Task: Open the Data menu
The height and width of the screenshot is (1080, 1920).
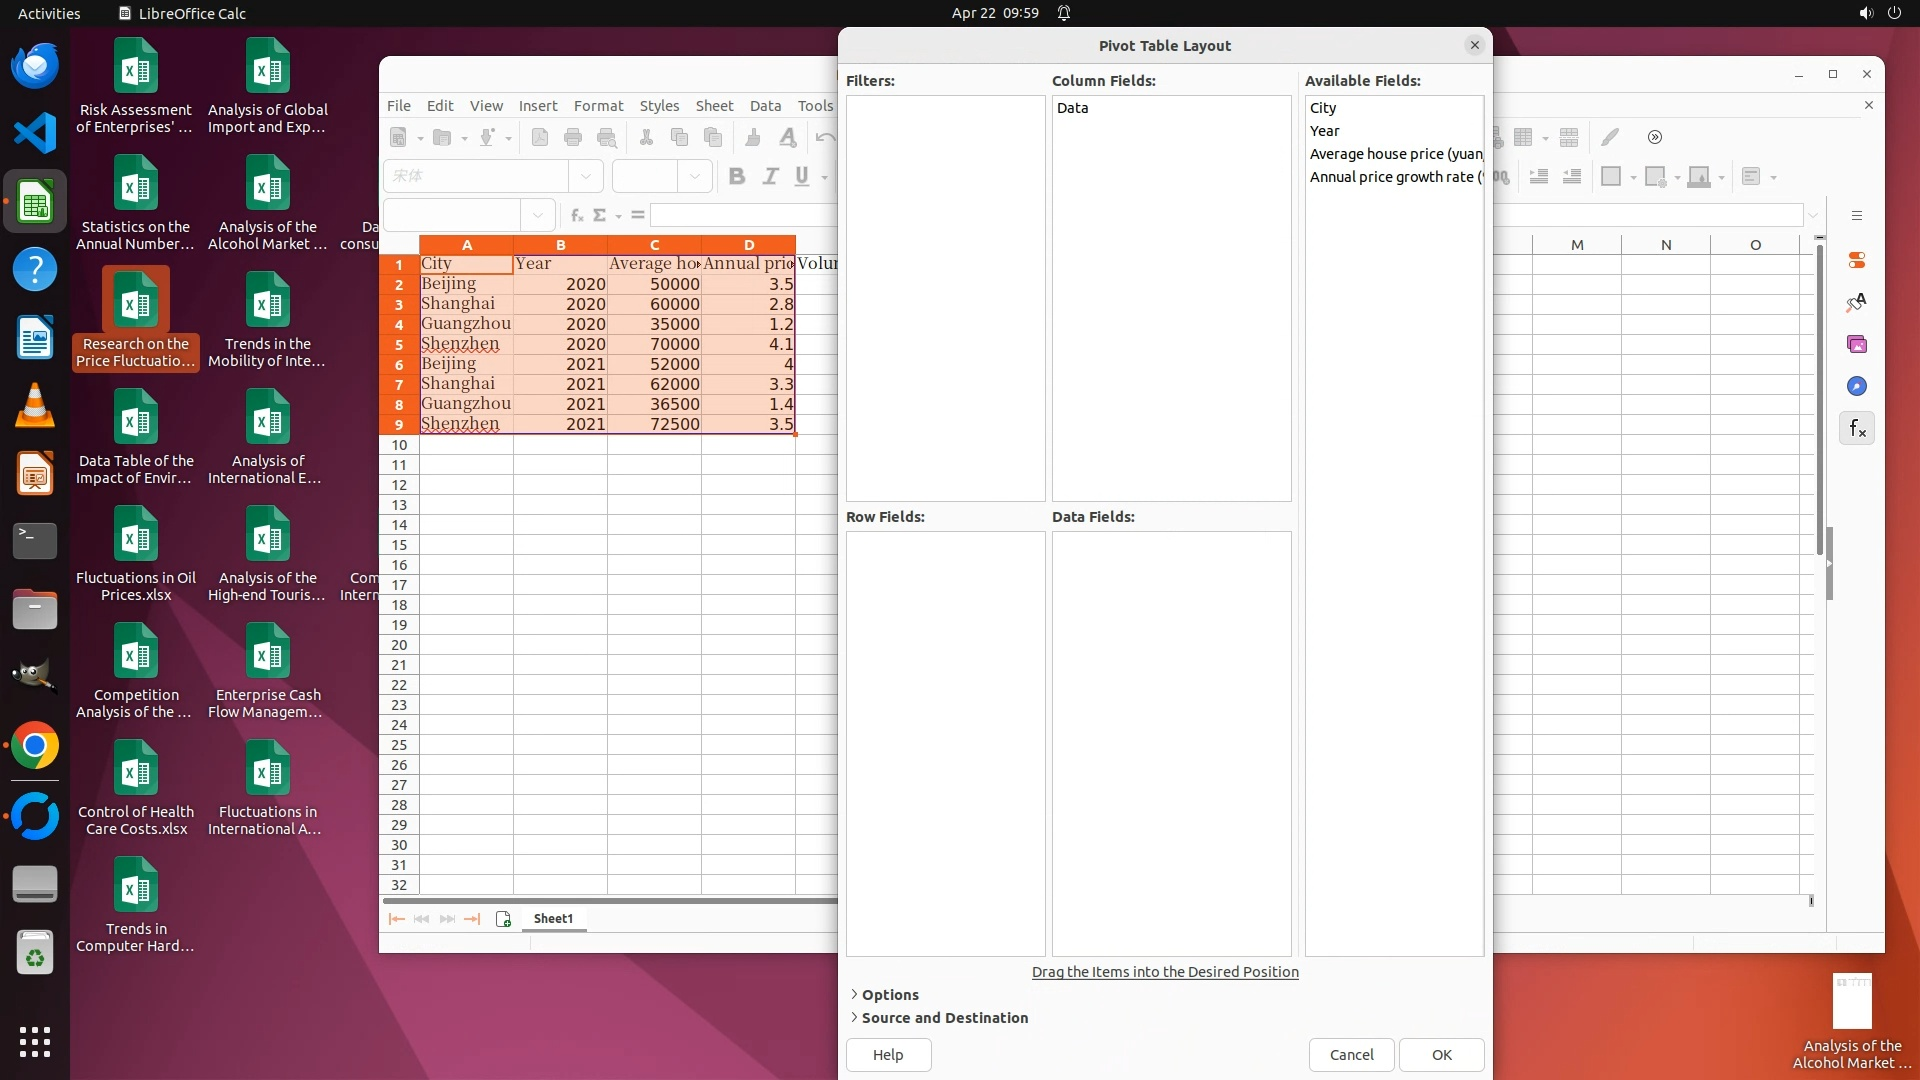Action: pos(765,106)
